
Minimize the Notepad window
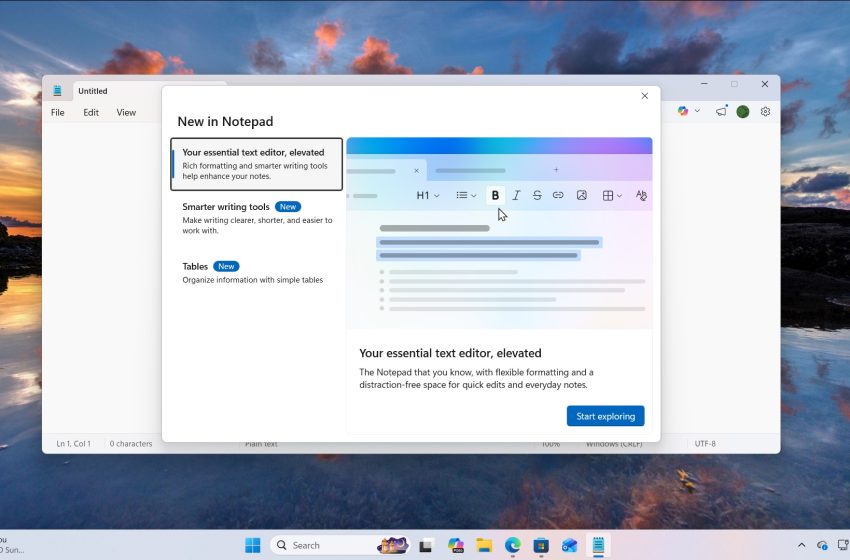pos(704,84)
